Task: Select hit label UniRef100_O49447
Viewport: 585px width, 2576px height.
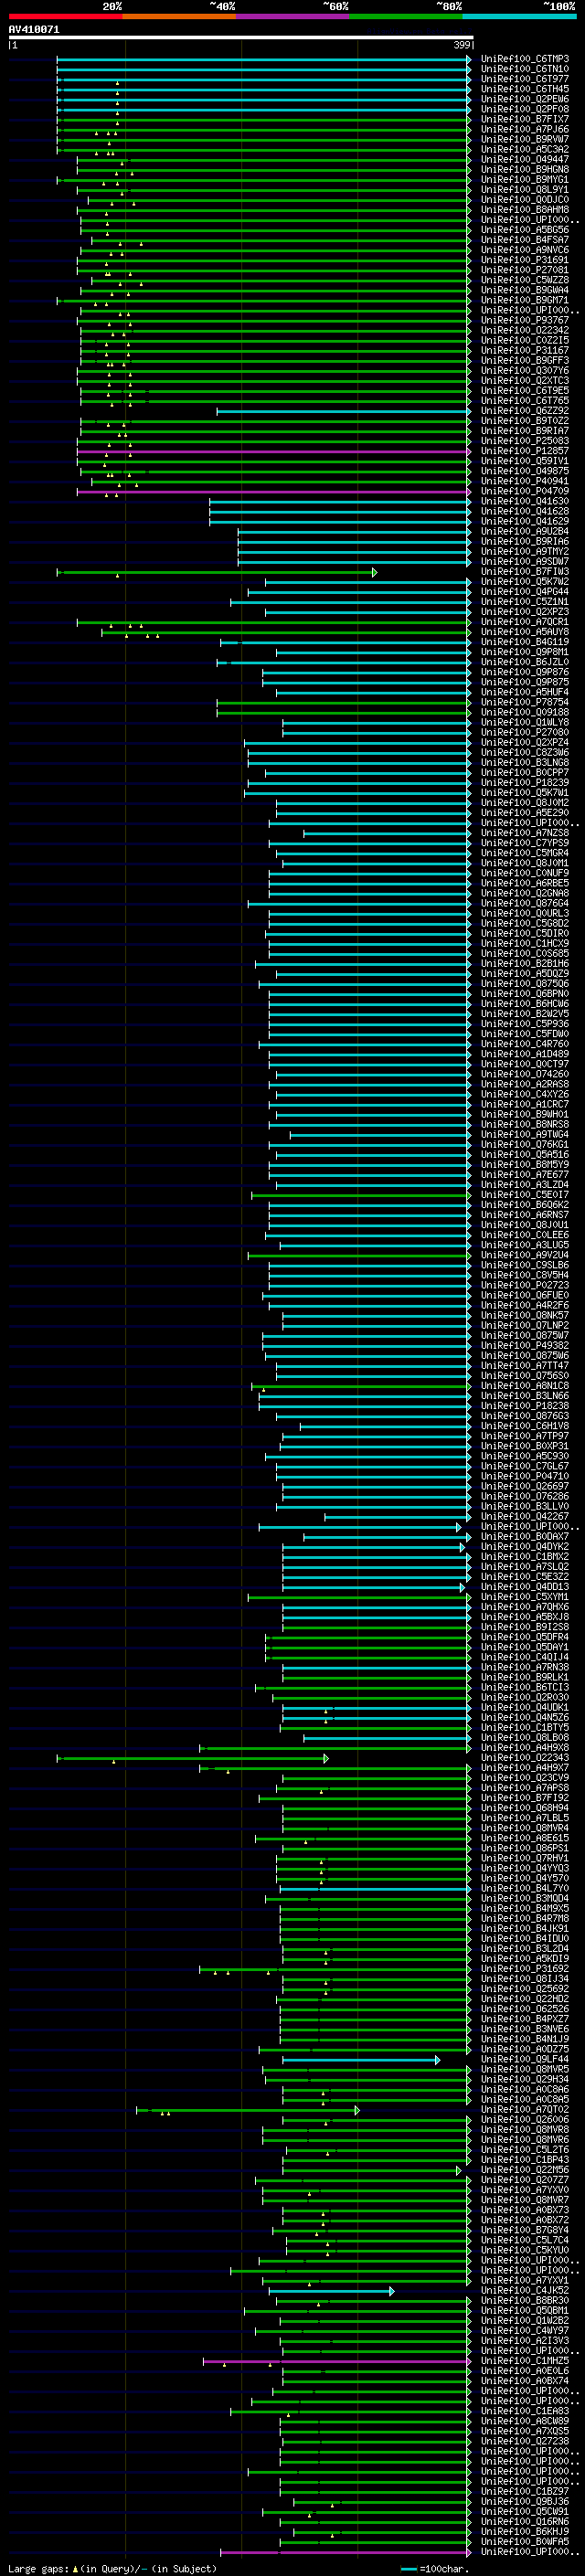Action: (525, 159)
